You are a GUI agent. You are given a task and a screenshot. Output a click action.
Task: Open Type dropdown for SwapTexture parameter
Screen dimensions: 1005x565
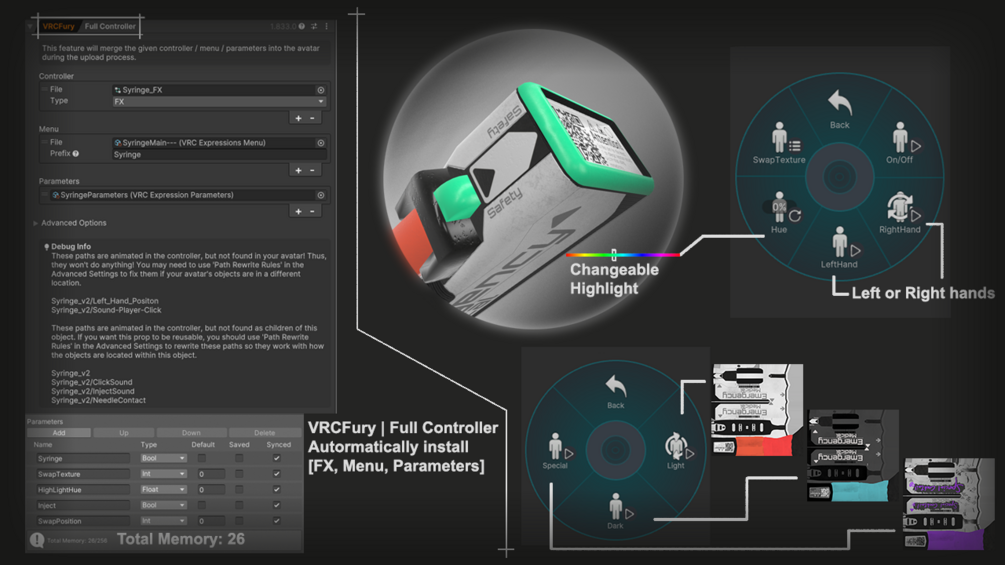coord(163,474)
